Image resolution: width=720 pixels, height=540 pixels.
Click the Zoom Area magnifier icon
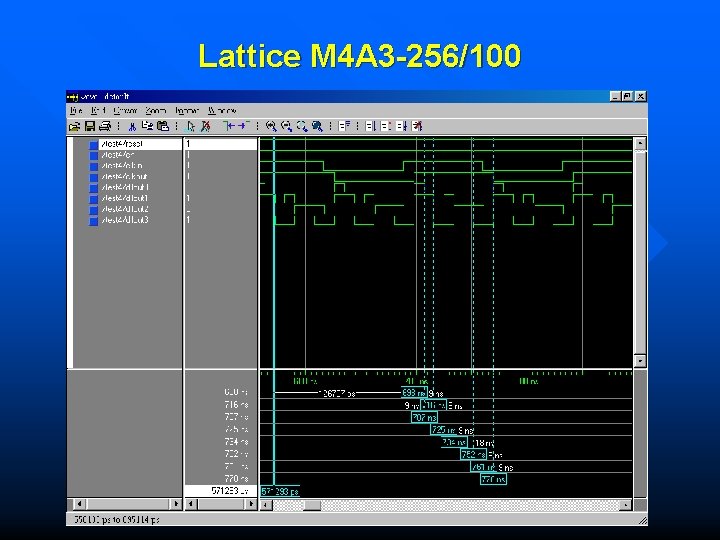(302, 126)
